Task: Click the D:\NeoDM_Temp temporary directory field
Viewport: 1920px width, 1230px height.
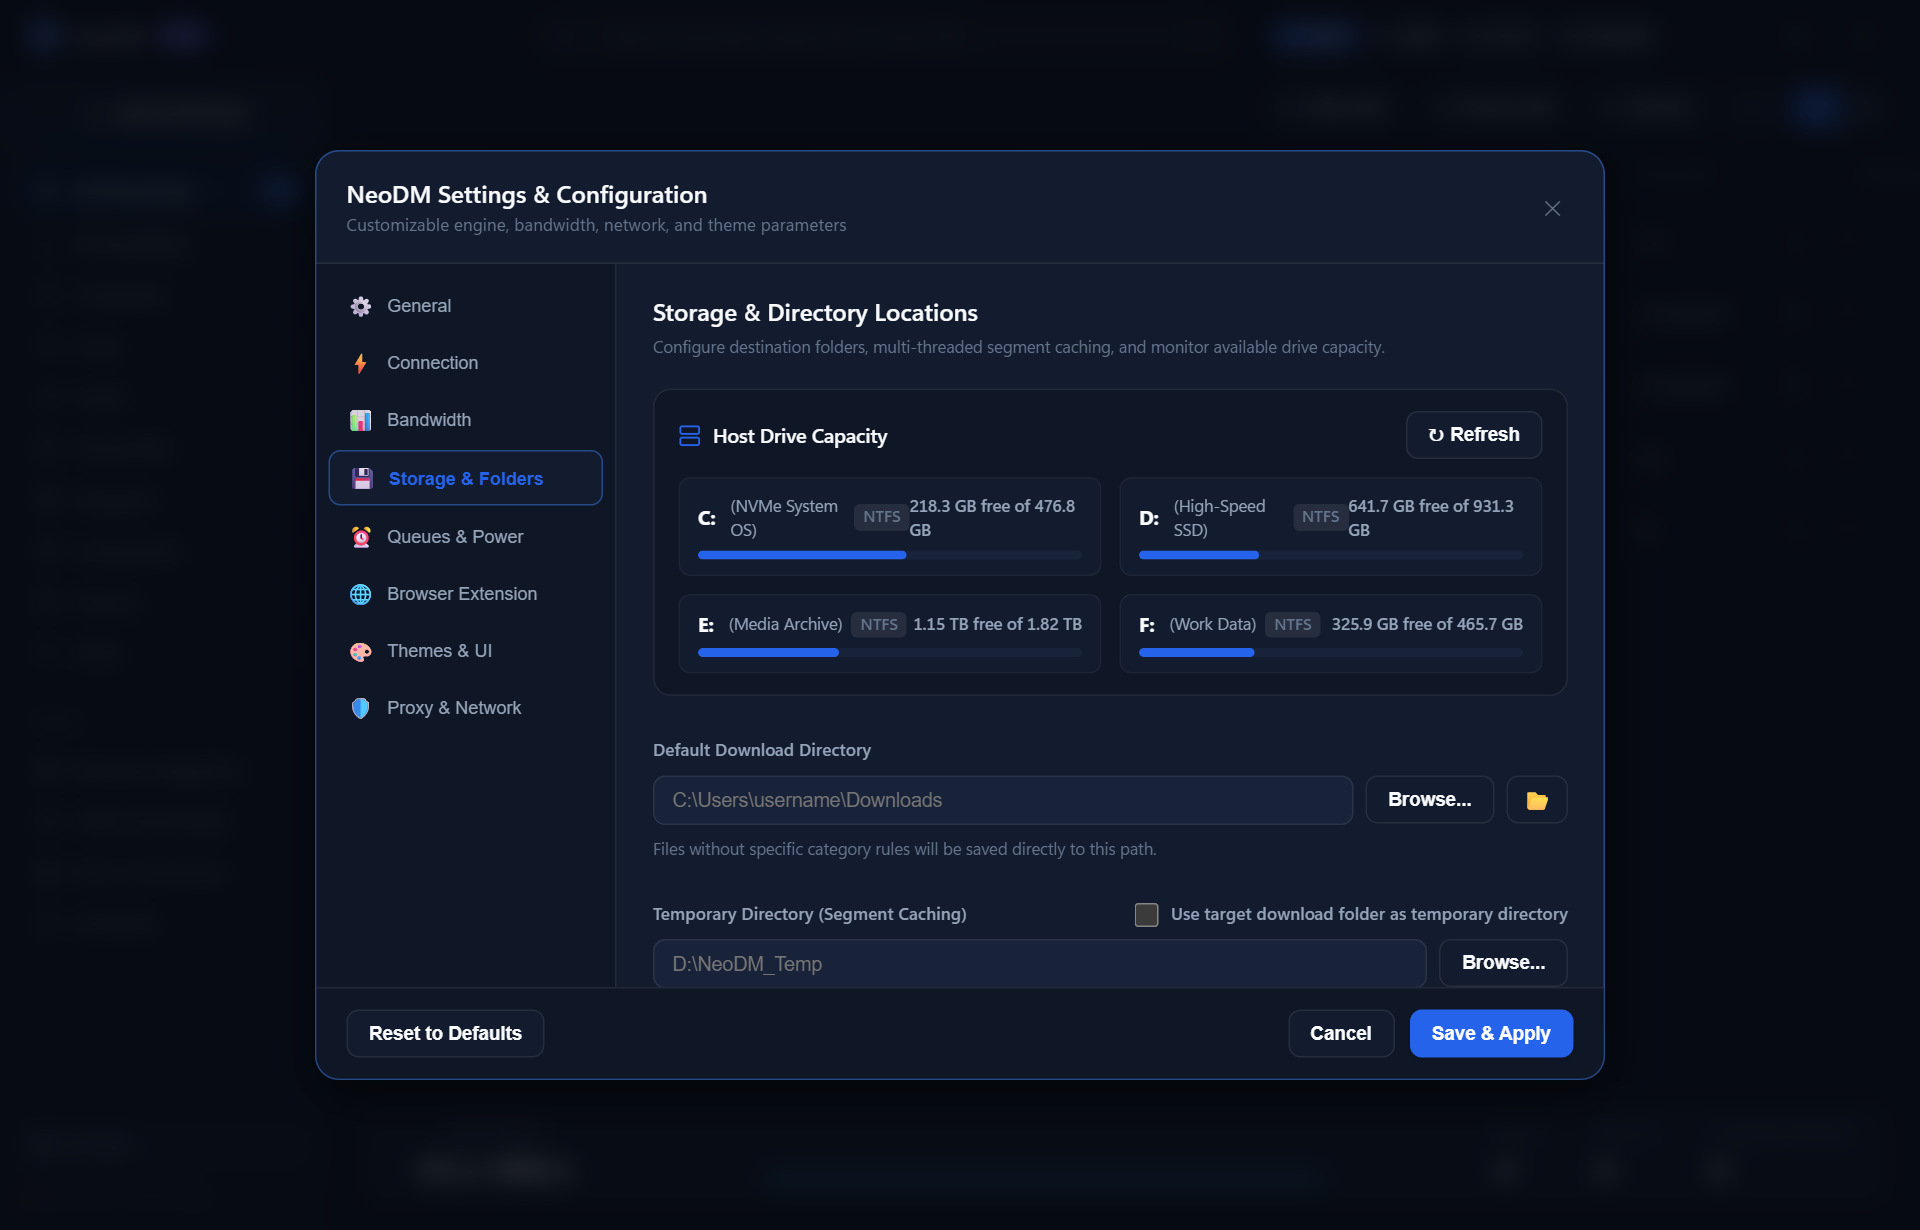Action: click(x=1039, y=963)
